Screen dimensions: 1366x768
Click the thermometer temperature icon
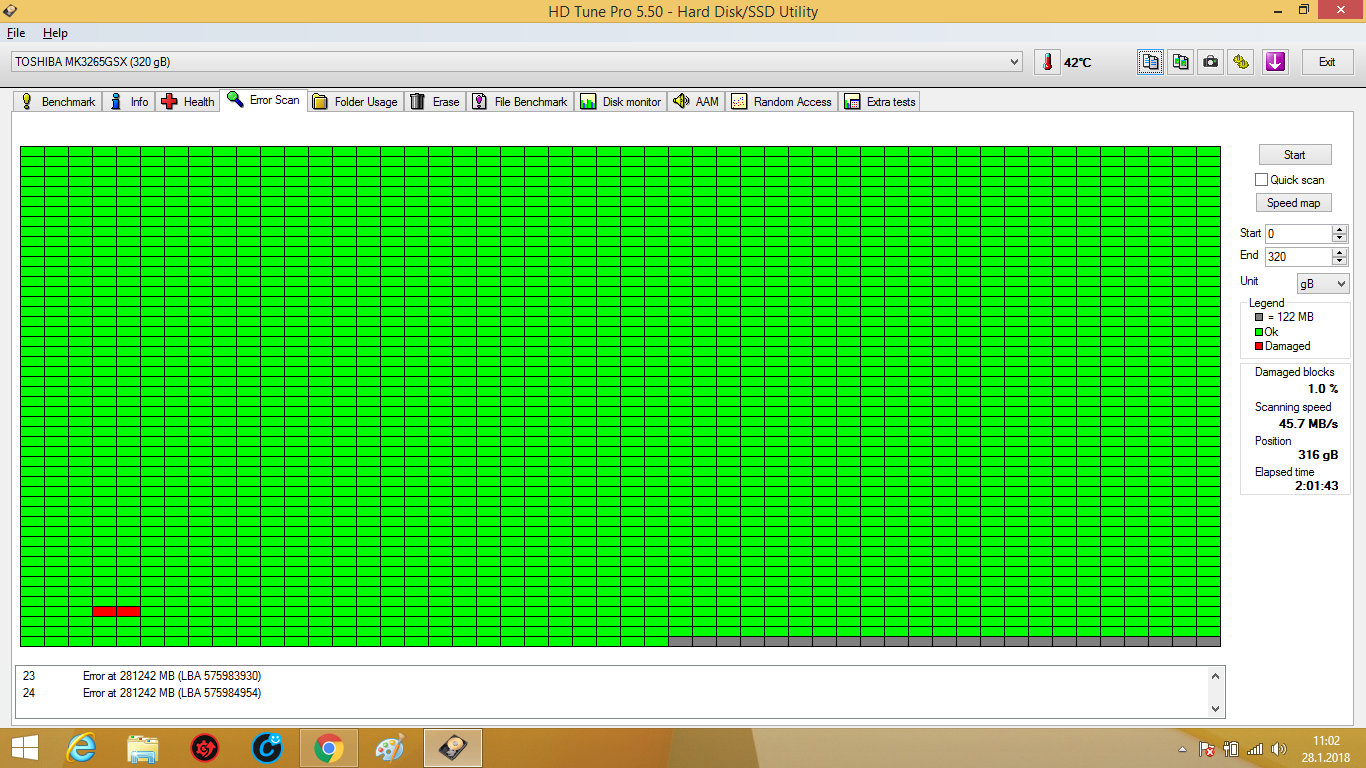pos(1047,62)
